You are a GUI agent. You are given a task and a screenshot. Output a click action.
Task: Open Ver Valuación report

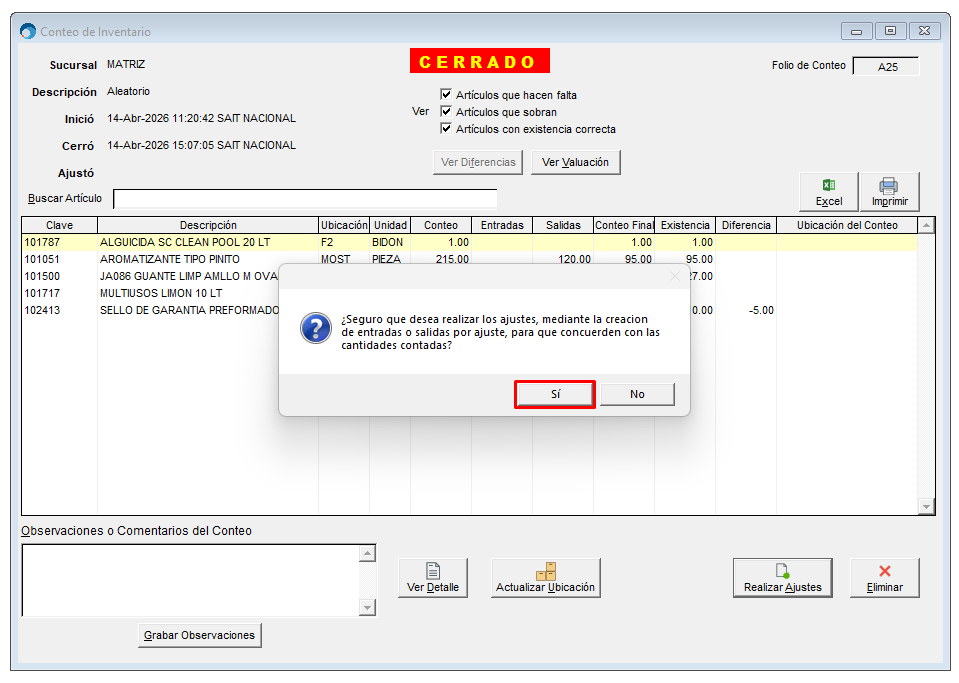coord(575,162)
